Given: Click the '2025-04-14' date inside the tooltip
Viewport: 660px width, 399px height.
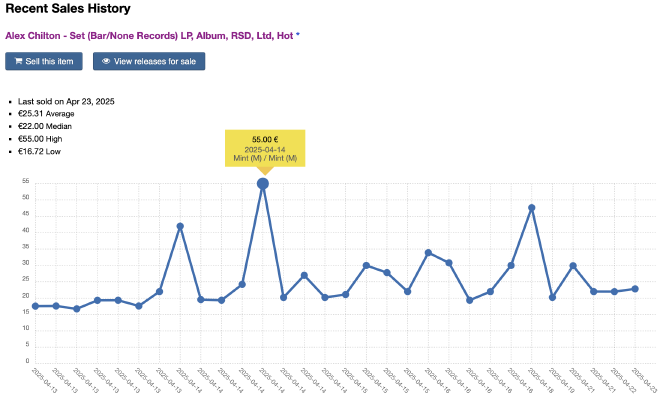Looking at the screenshot, I should coord(265,150).
